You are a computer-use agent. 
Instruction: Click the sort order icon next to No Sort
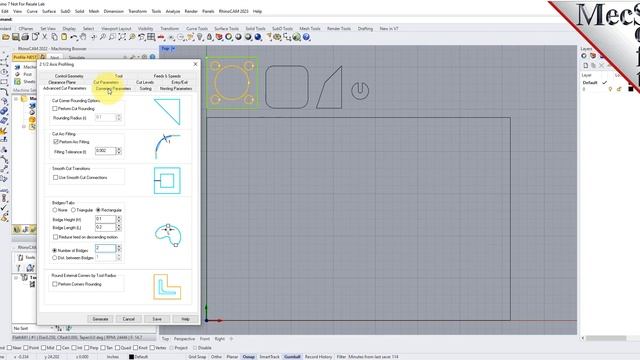[59, 328]
